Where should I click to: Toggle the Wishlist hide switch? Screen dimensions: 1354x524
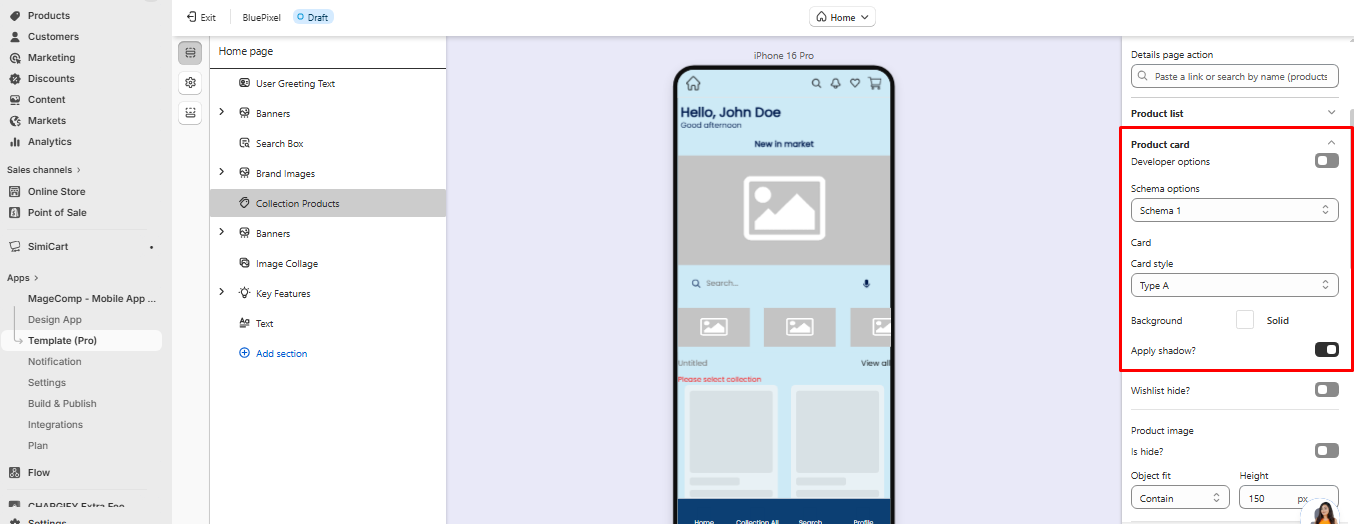[1326, 390]
